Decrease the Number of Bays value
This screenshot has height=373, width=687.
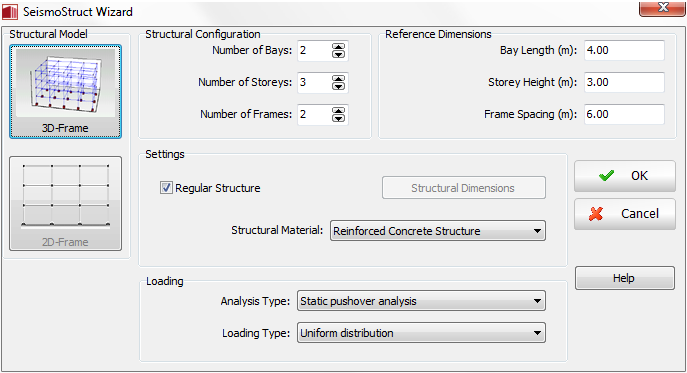coord(338,55)
